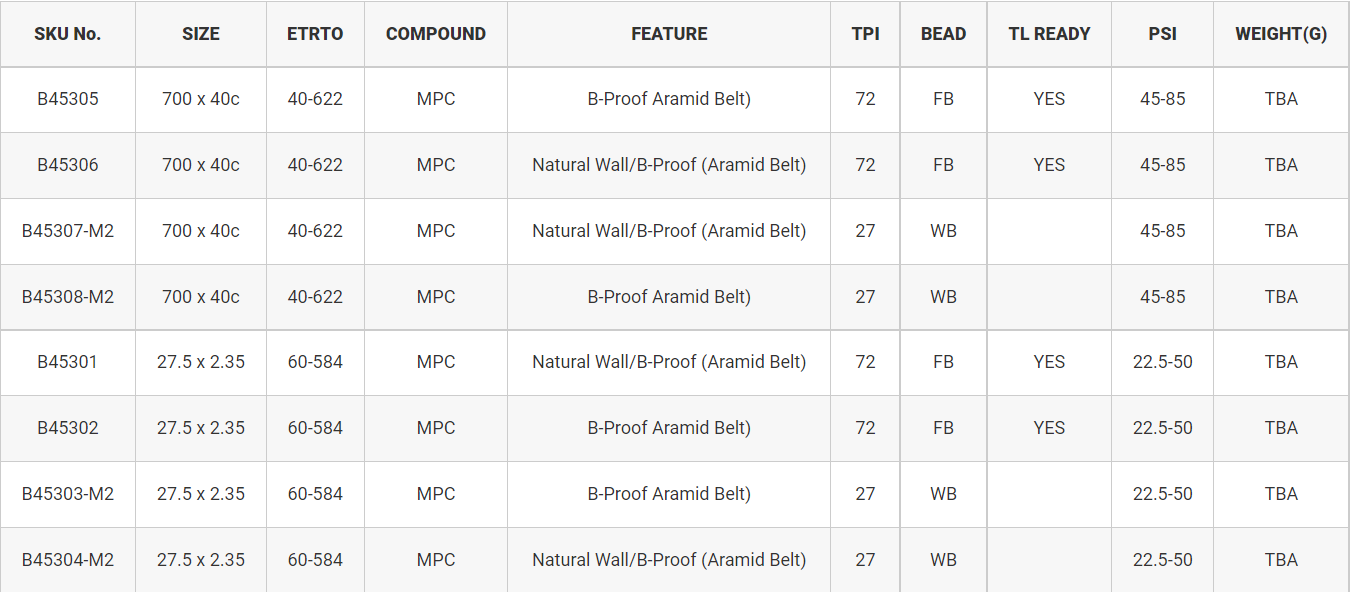Screen dimensions: 1351x592
Task: Click SKU cell B45303-M2
Action: tap(68, 494)
